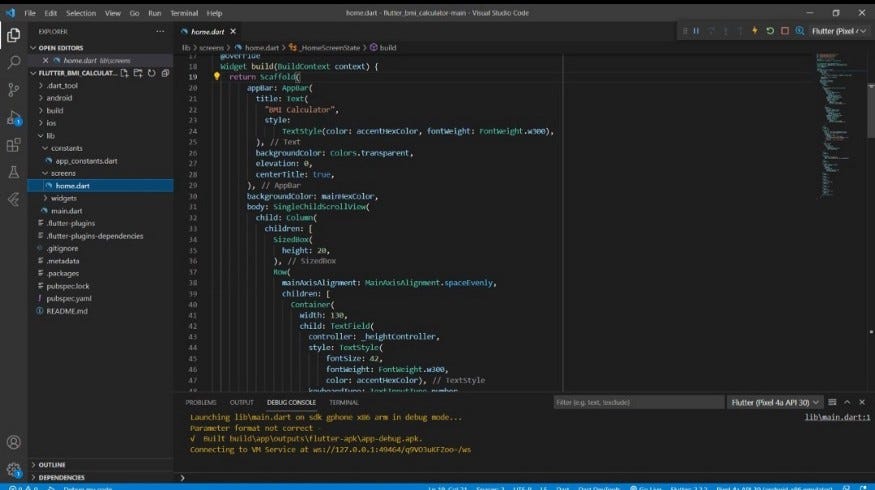
Task: Open the Flutter/Dart sidebar icon below Testing
Action: click(x=13, y=199)
